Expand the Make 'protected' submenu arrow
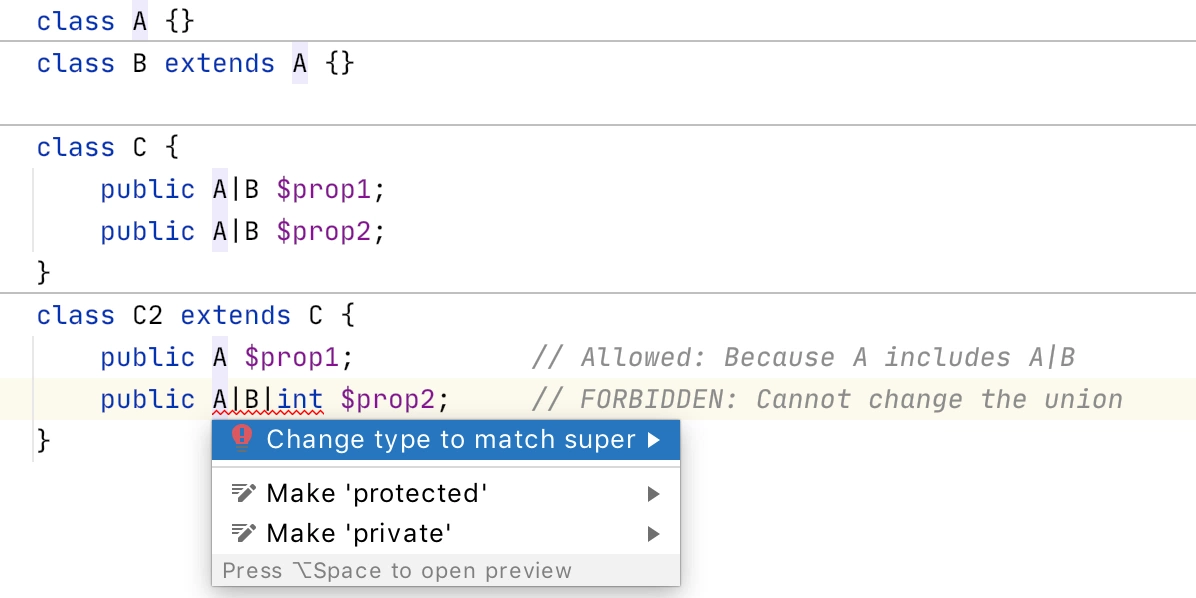Screen dimensions: 1196x598 coord(653,494)
